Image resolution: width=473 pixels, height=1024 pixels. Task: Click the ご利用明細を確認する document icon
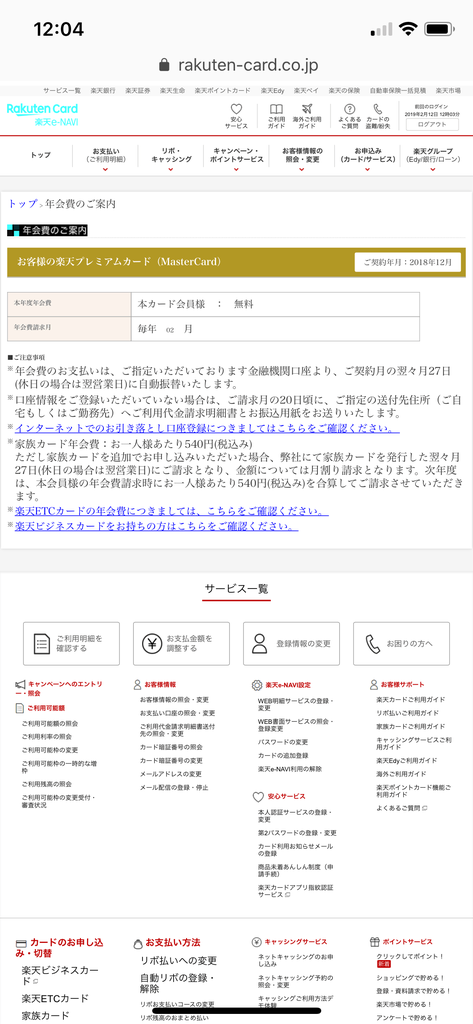[42, 643]
